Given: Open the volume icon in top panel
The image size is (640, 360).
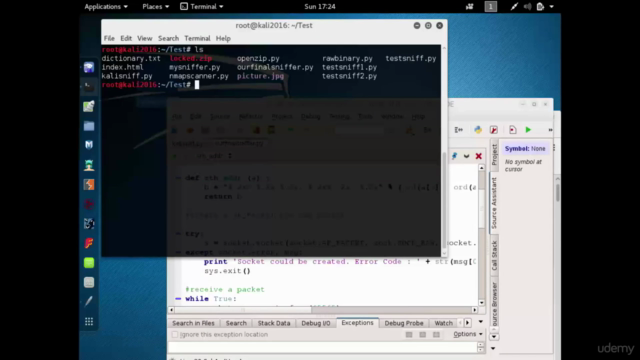Looking at the screenshot, I should tap(527, 7).
